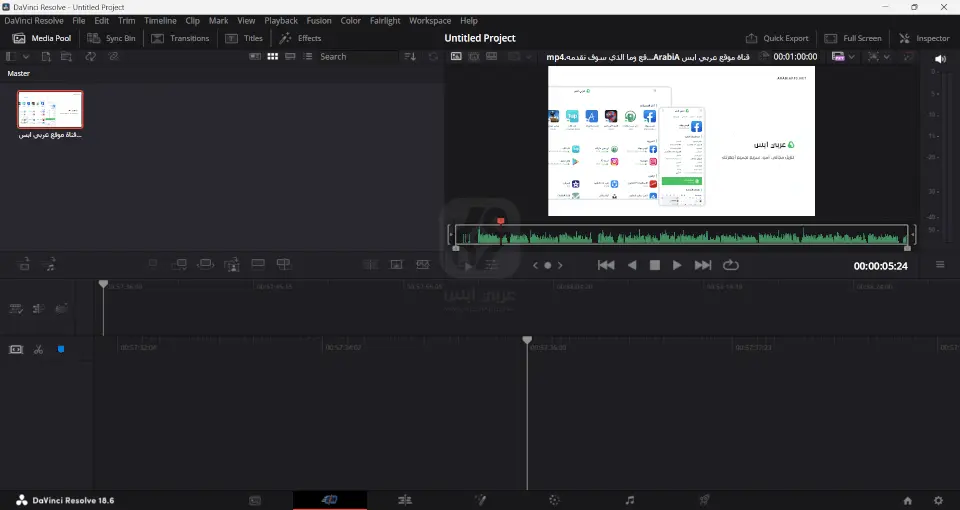Image resolution: width=960 pixels, height=510 pixels.
Task: Open the Sync Bin panel
Action: 111,38
